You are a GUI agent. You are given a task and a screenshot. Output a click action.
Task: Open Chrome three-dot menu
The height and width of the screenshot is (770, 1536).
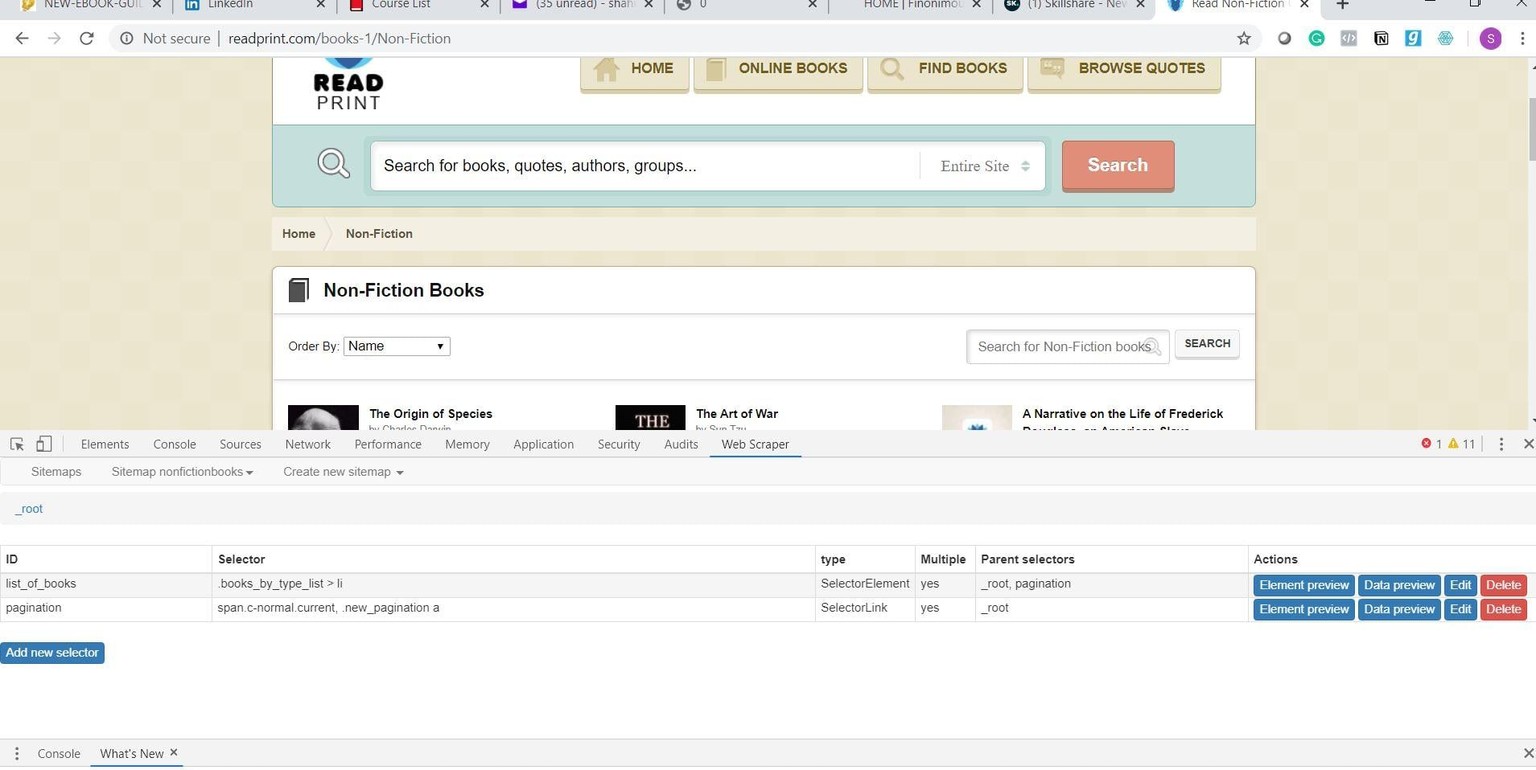1521,38
